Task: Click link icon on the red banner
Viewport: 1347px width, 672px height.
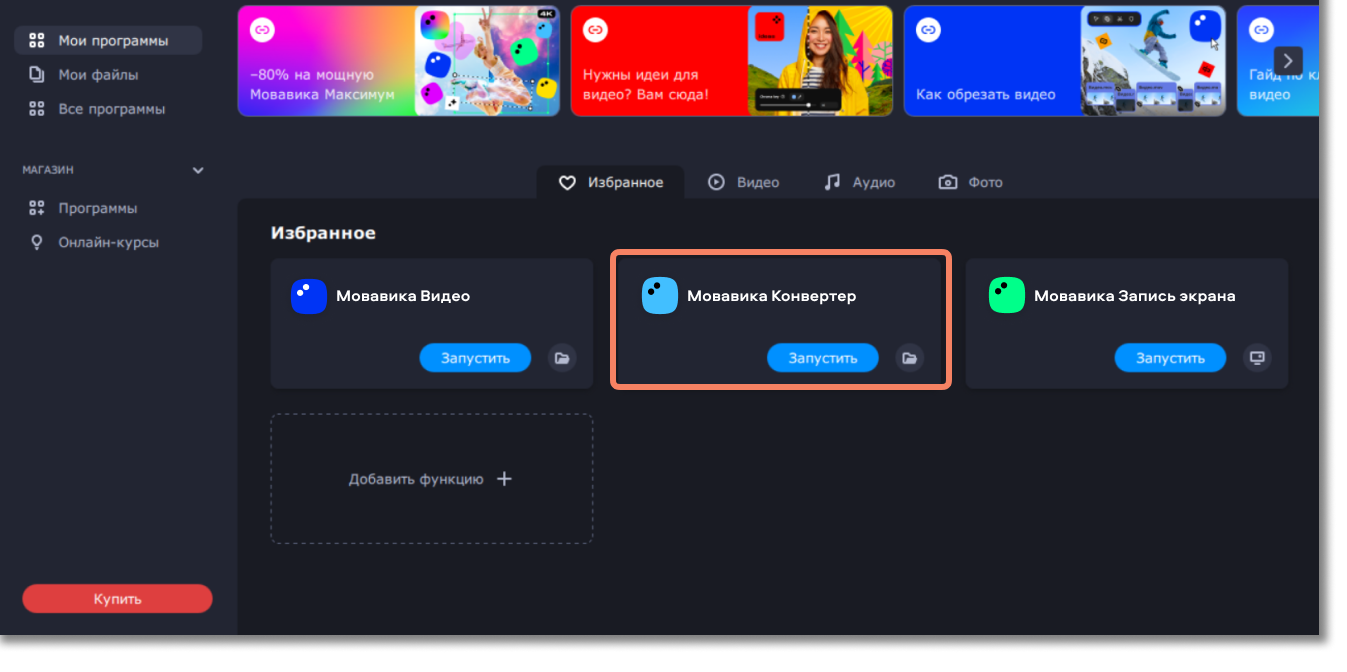Action: [x=595, y=30]
